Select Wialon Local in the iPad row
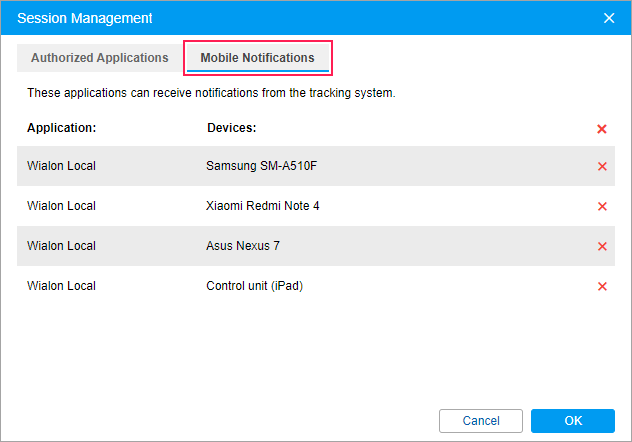 pyautogui.click(x=61, y=286)
